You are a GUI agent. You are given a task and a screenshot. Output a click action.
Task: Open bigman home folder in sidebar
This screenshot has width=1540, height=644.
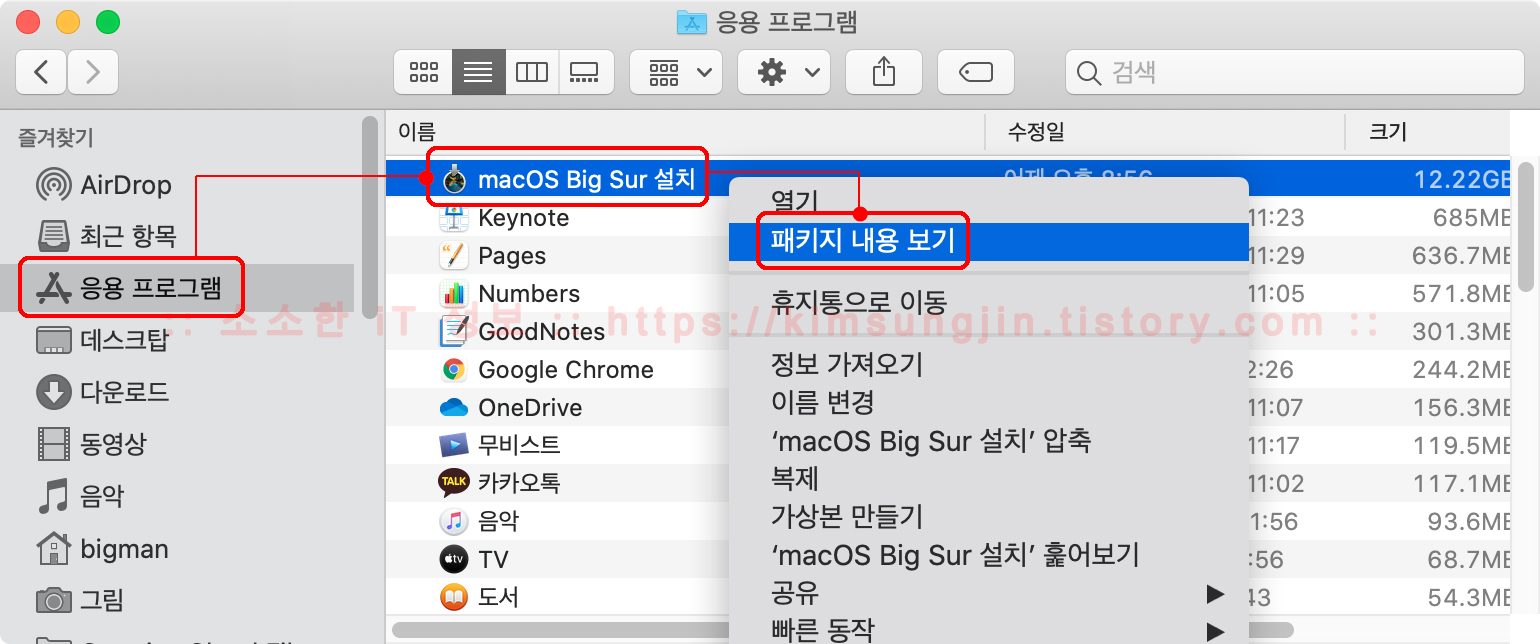tap(102, 549)
